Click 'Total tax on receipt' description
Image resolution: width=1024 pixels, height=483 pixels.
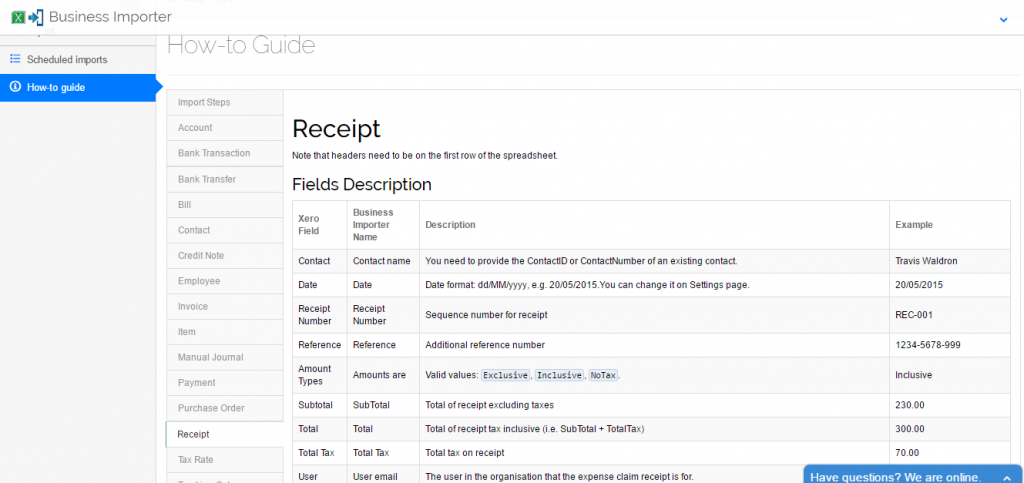click(464, 453)
